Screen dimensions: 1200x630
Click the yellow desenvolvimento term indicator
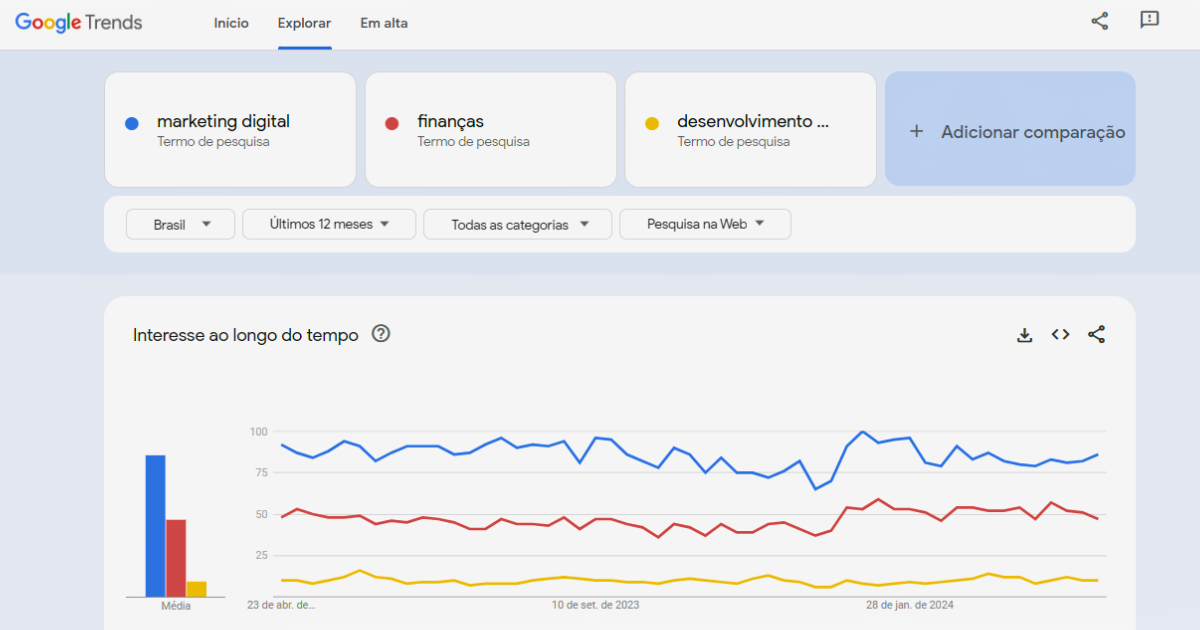(x=652, y=122)
